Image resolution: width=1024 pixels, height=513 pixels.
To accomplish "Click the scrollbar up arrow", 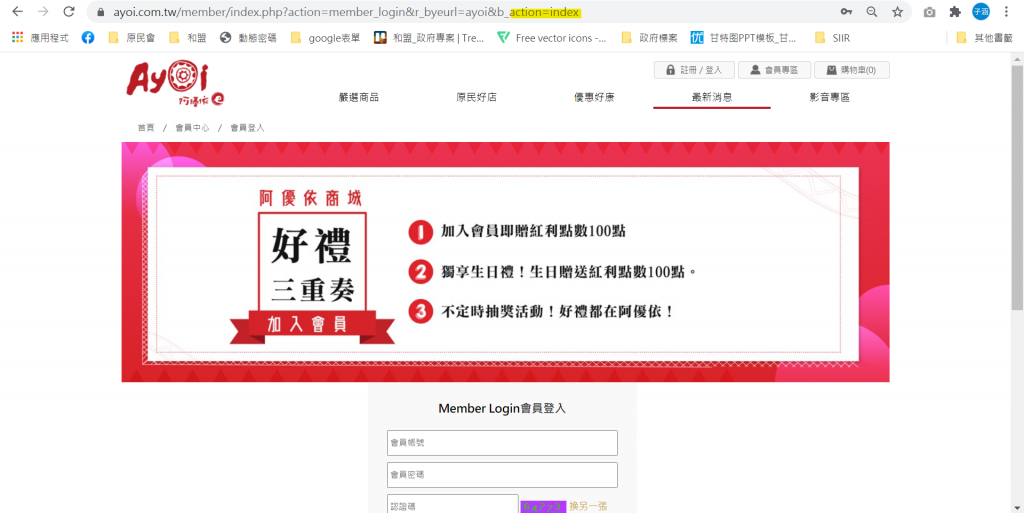I will click(1017, 59).
